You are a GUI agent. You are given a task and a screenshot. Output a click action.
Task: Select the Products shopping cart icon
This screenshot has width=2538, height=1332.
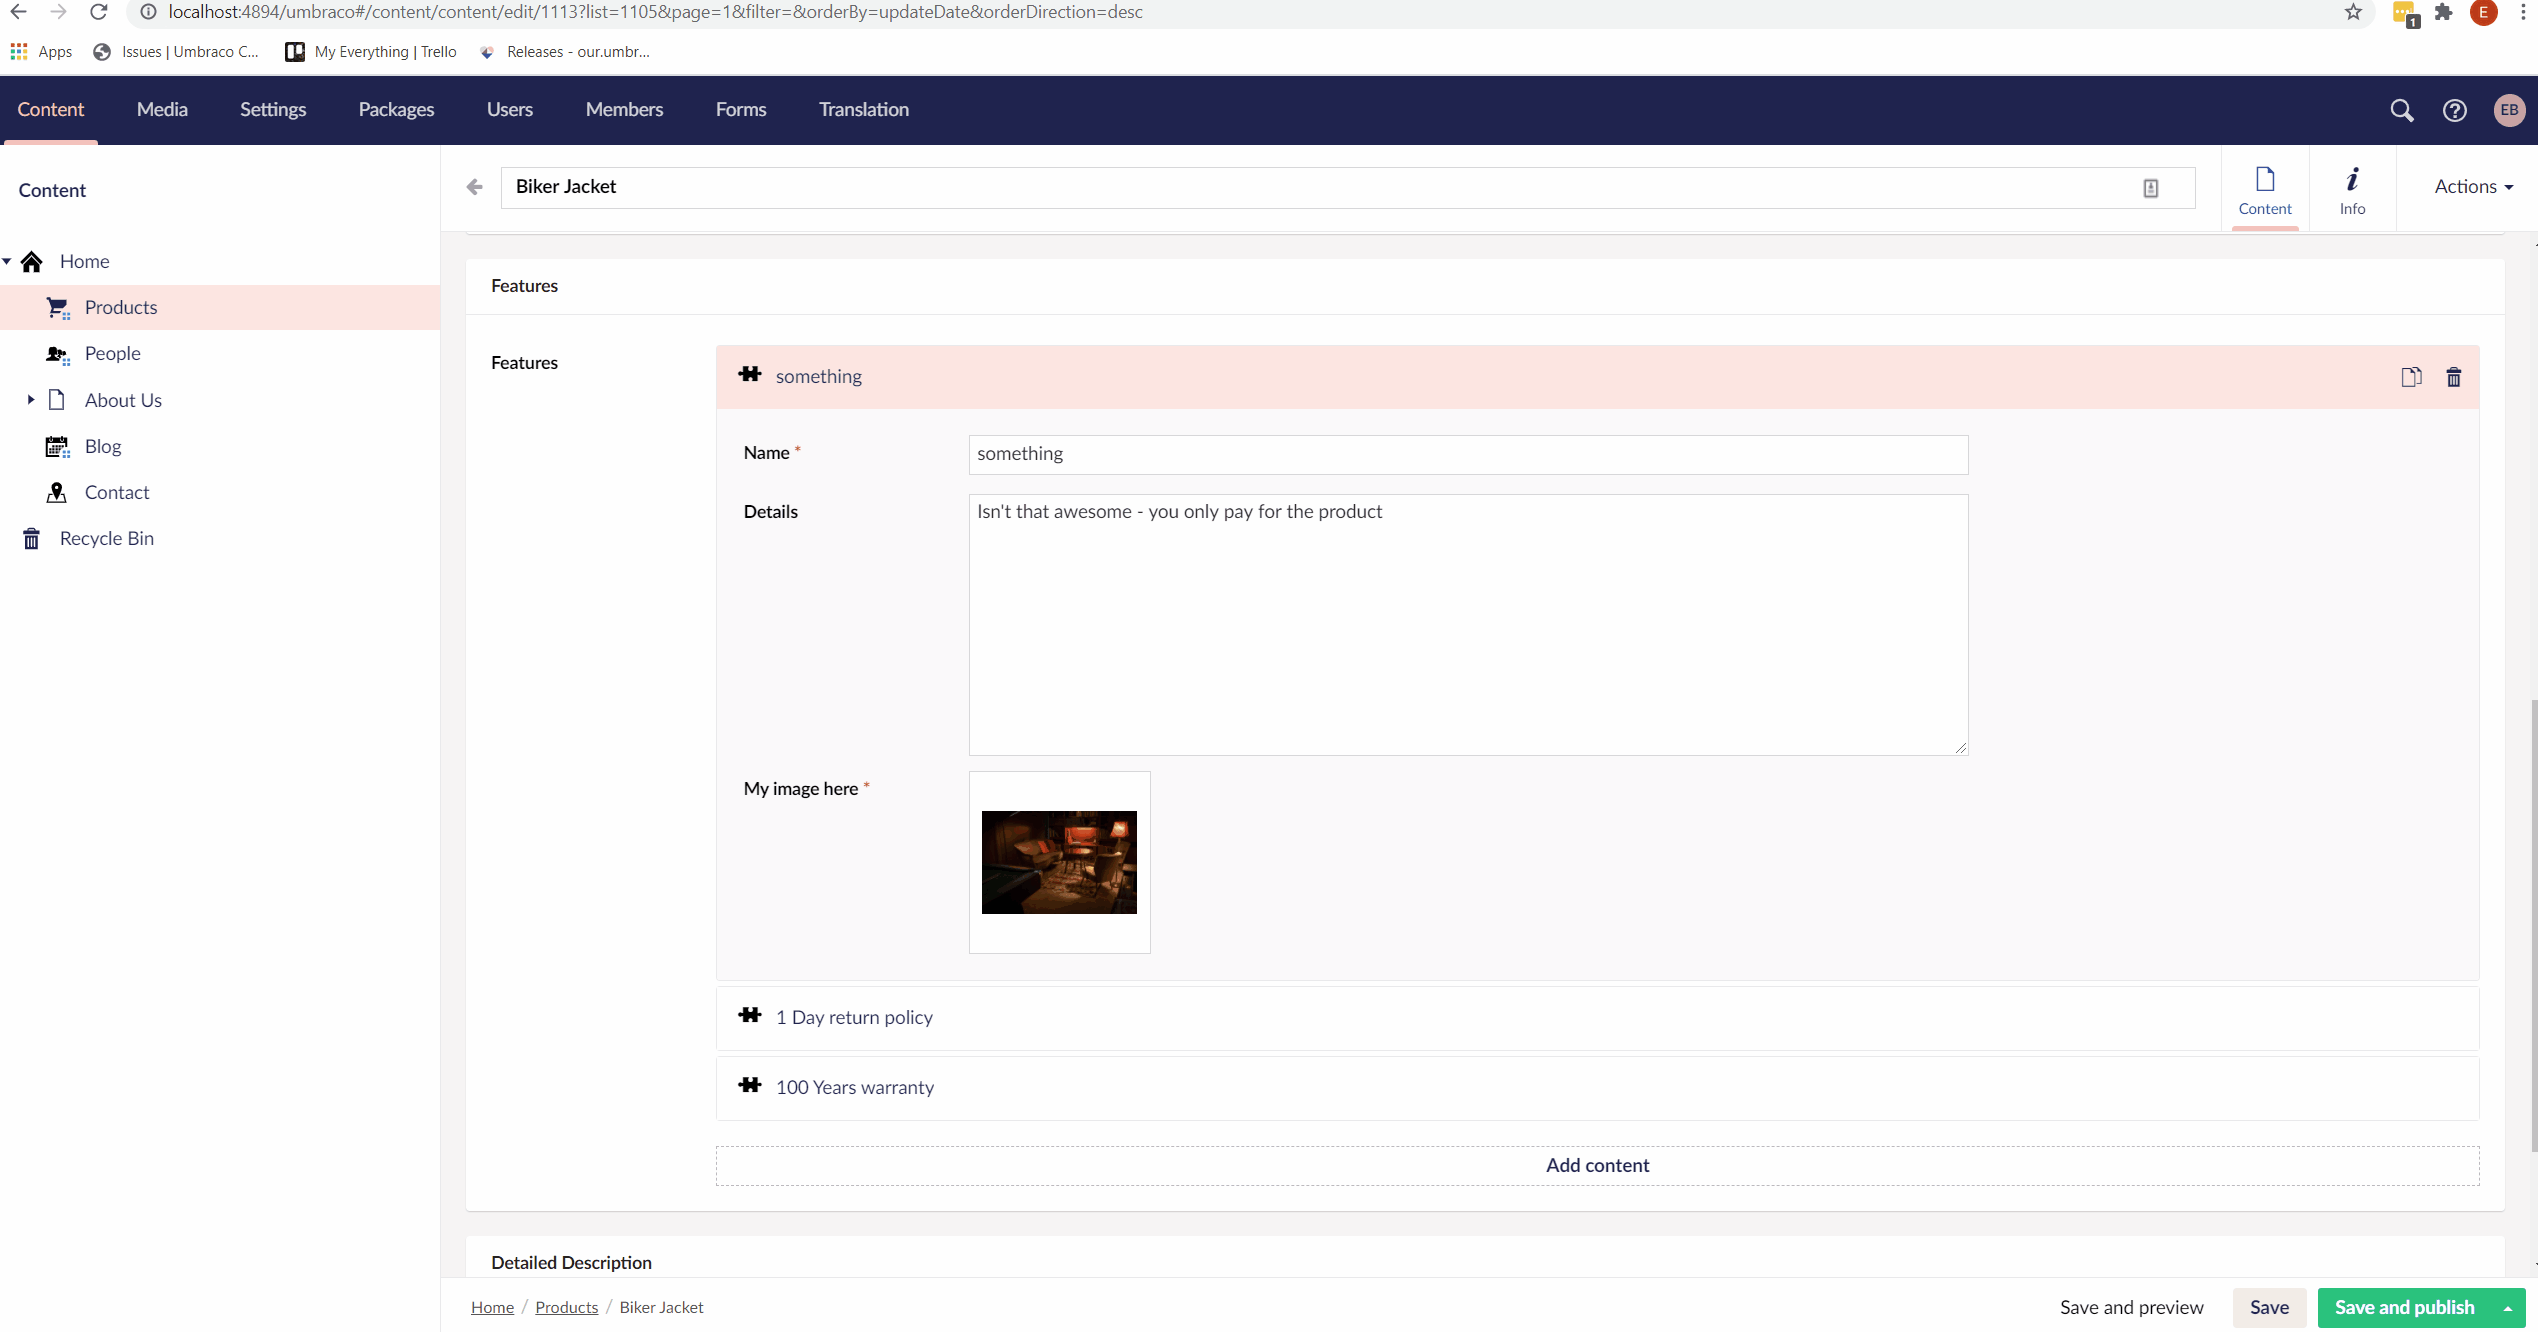pyautogui.click(x=58, y=307)
